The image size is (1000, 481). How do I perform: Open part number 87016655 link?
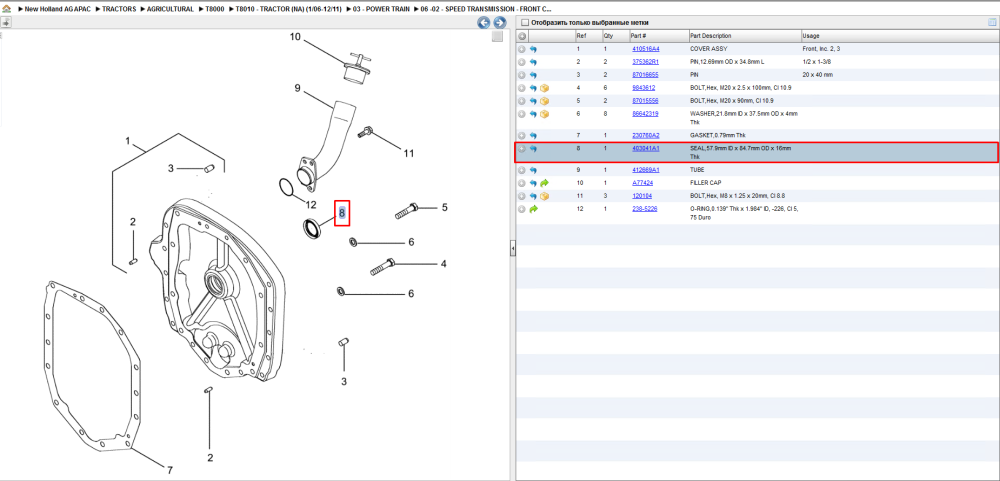645,75
